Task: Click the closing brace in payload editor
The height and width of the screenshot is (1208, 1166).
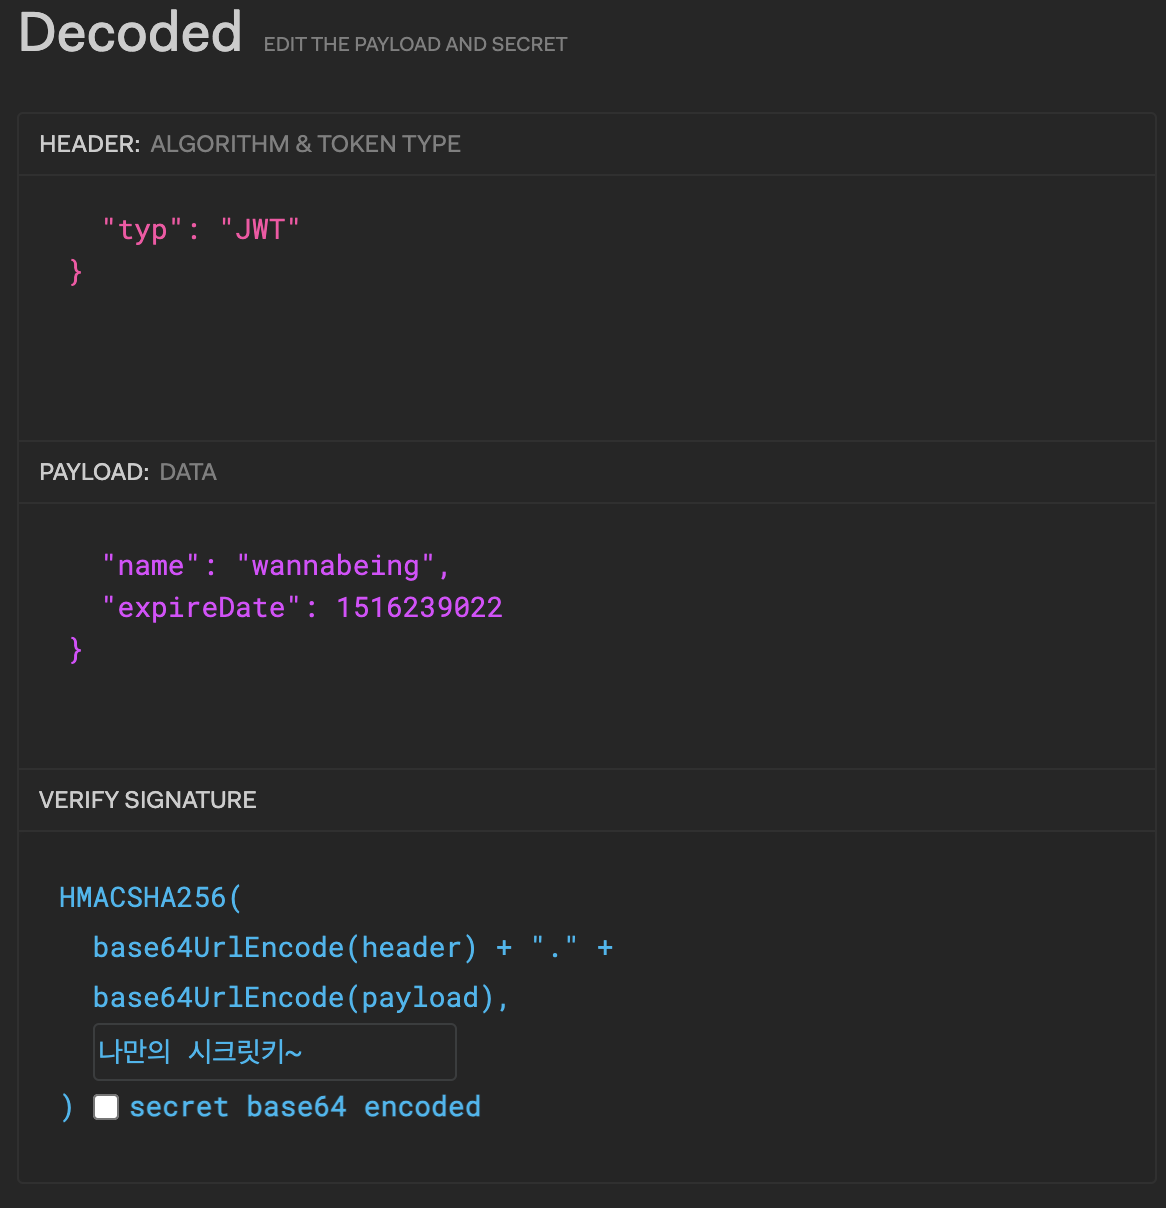Action: point(76,650)
